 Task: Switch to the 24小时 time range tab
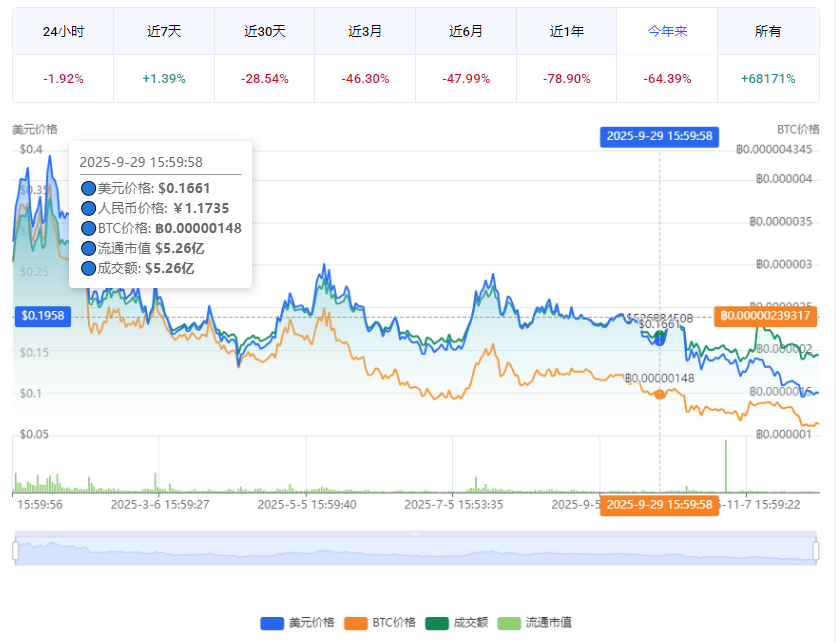click(x=60, y=31)
